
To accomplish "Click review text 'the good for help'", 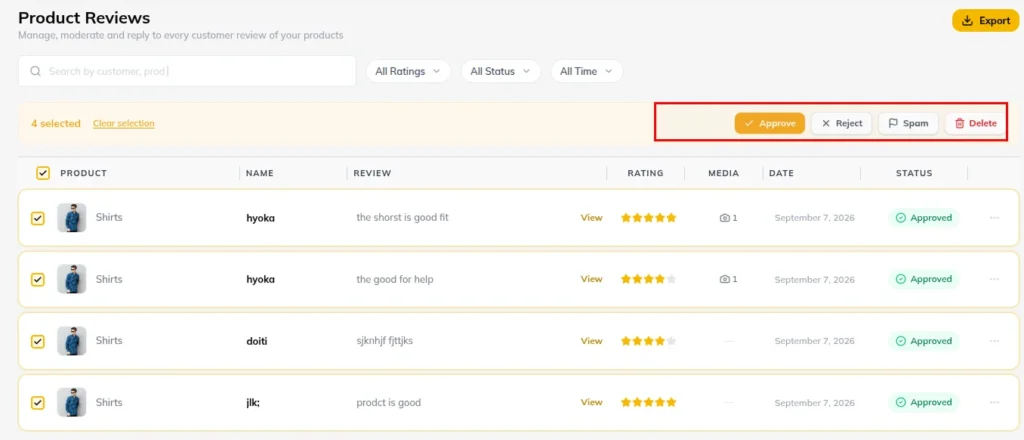I will (395, 279).
